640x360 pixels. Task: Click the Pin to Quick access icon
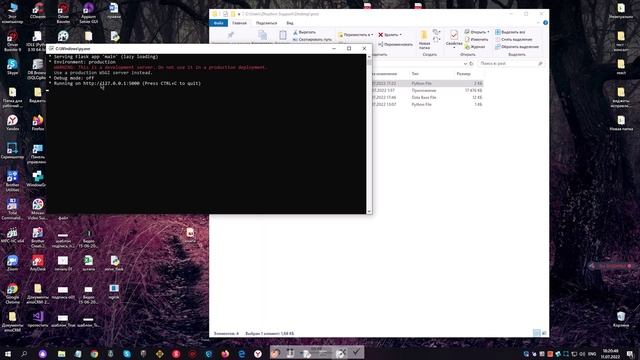pyautogui.click(x=231, y=35)
